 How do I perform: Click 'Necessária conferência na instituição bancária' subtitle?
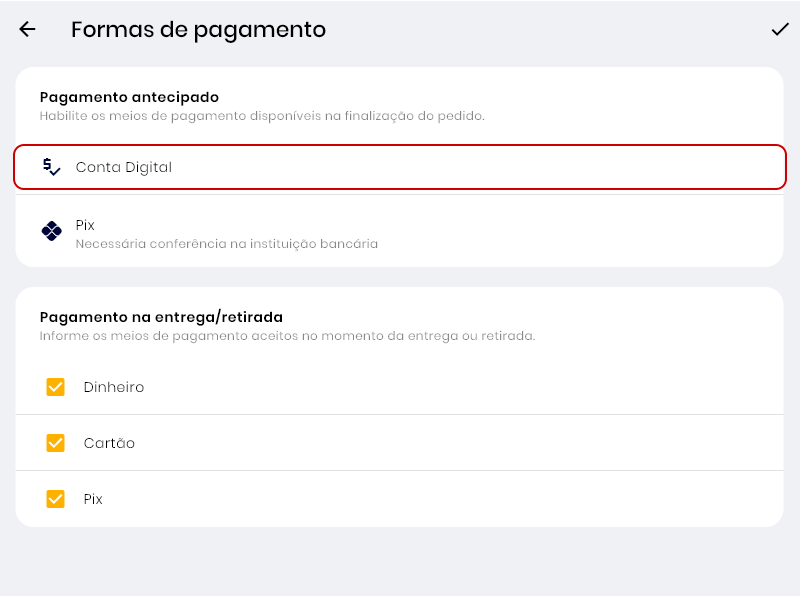[227, 243]
